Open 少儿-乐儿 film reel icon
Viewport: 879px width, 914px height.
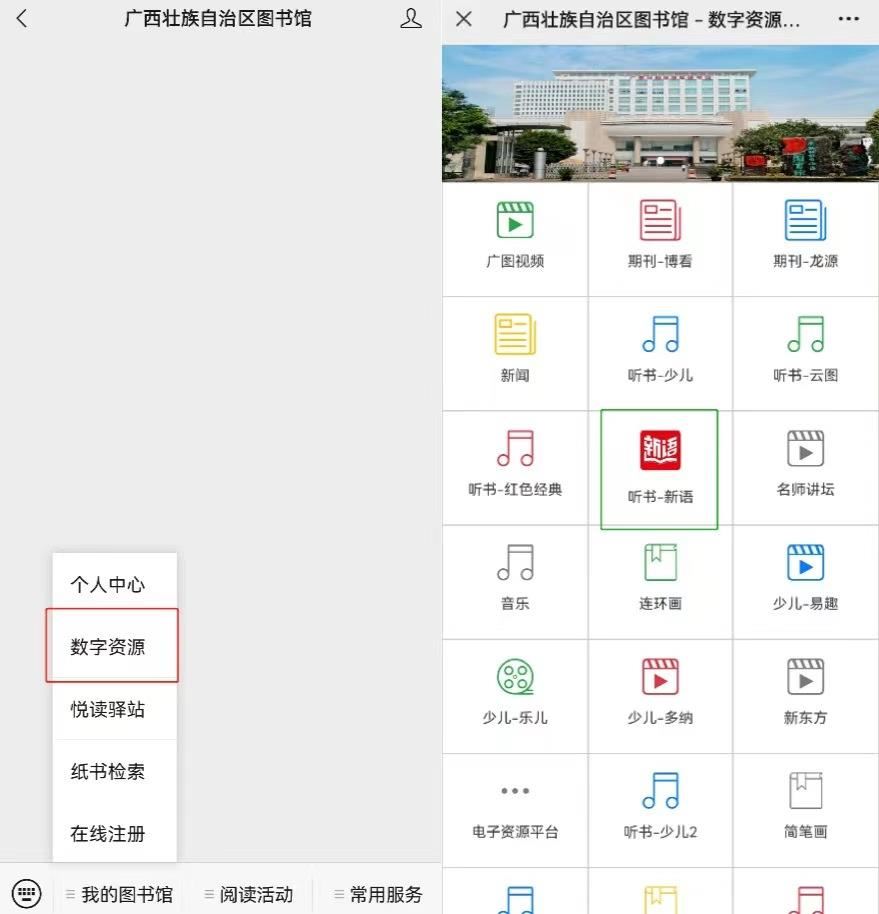click(515, 677)
